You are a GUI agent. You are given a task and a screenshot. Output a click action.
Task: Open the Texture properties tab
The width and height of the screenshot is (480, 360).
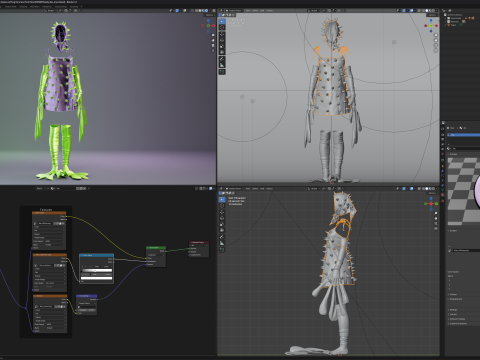point(443,201)
